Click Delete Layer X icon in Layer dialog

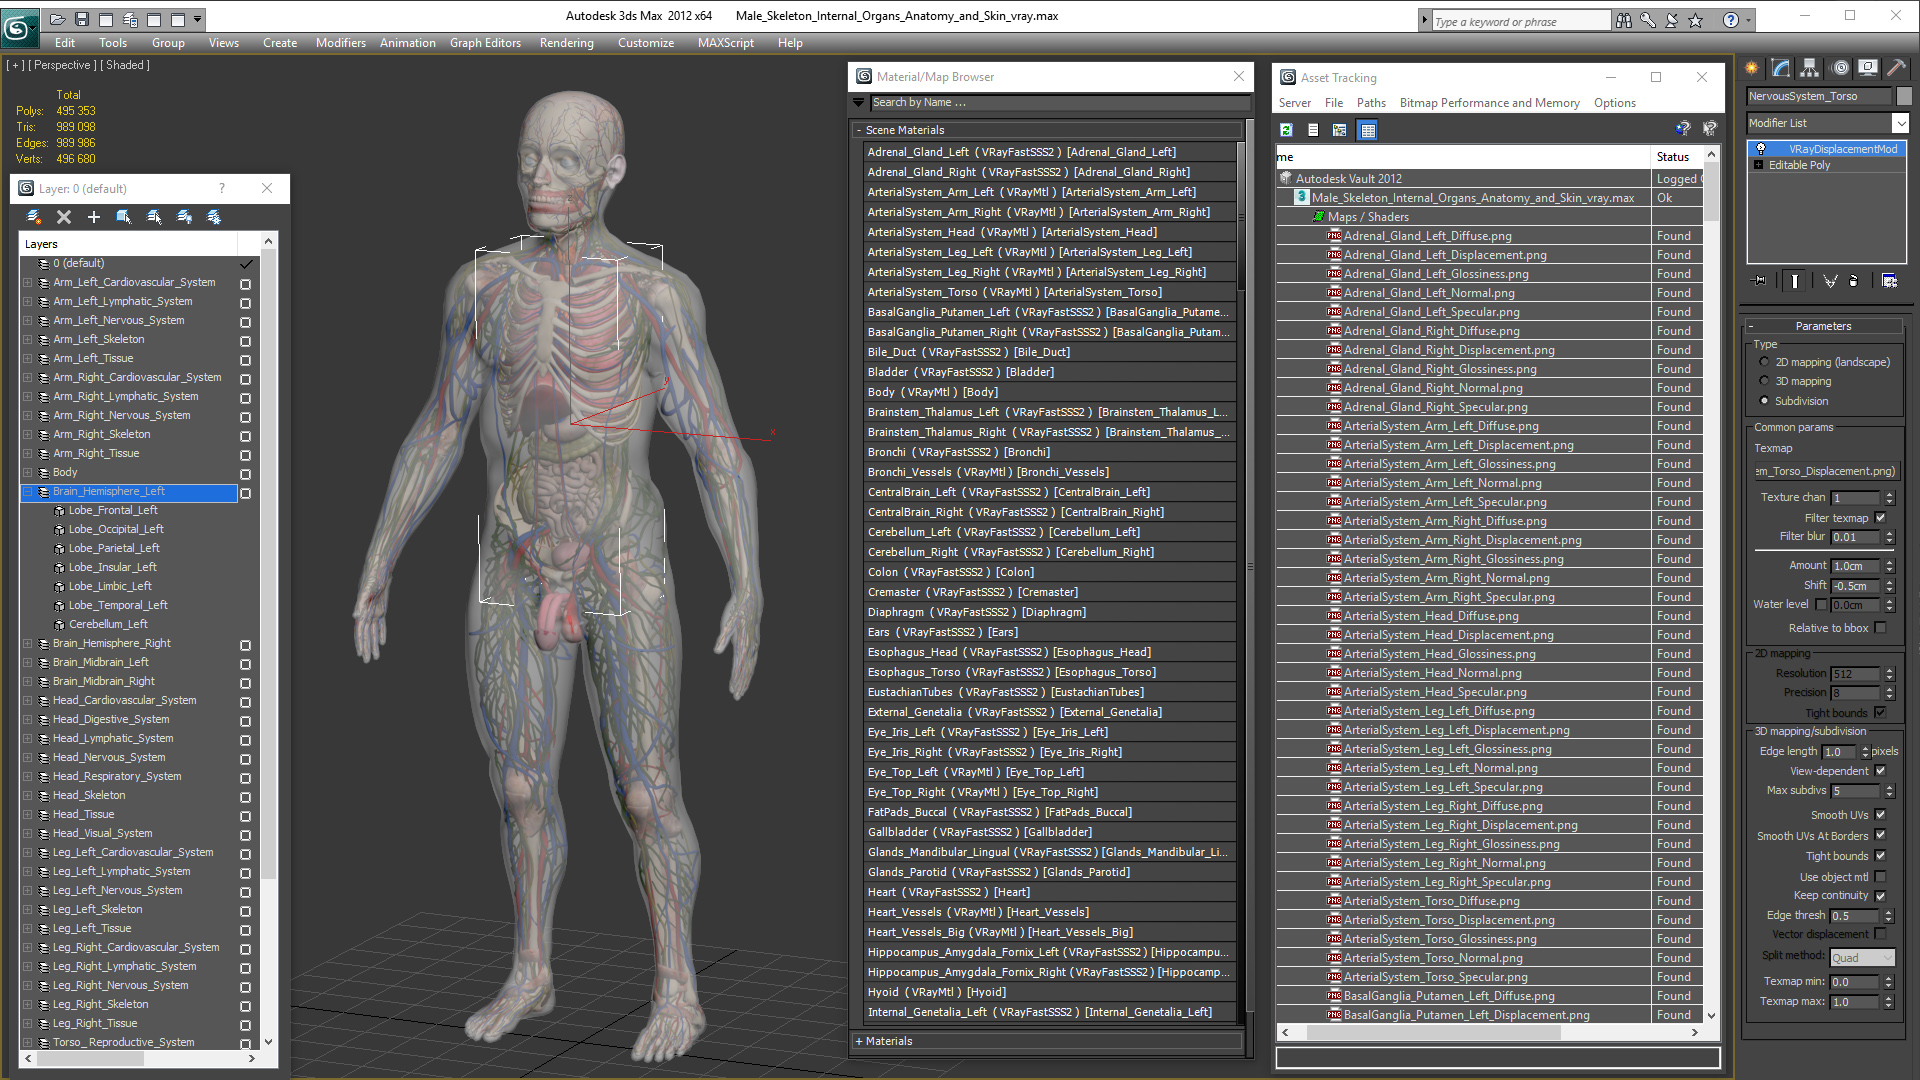(64, 217)
